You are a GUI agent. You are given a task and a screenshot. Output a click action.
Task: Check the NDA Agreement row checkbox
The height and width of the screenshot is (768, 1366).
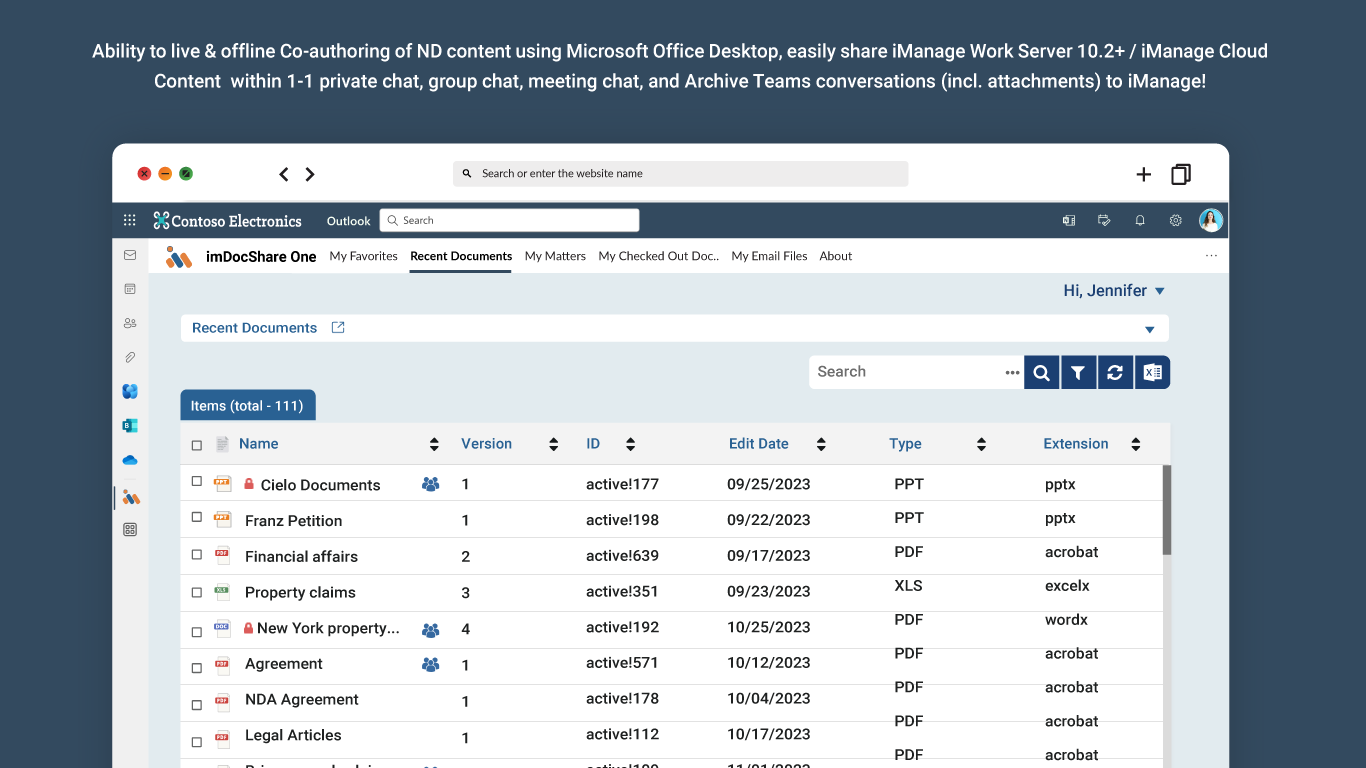197,704
